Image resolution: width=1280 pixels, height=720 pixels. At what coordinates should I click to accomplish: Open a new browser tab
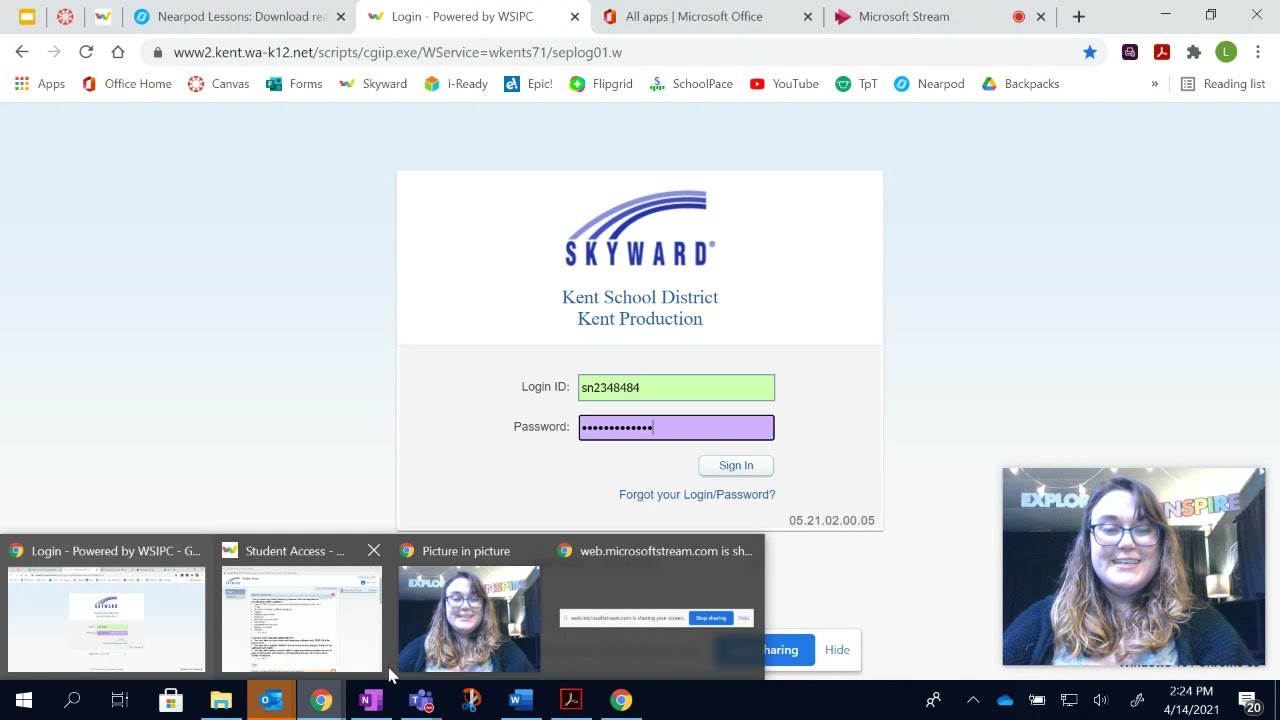1078,17
